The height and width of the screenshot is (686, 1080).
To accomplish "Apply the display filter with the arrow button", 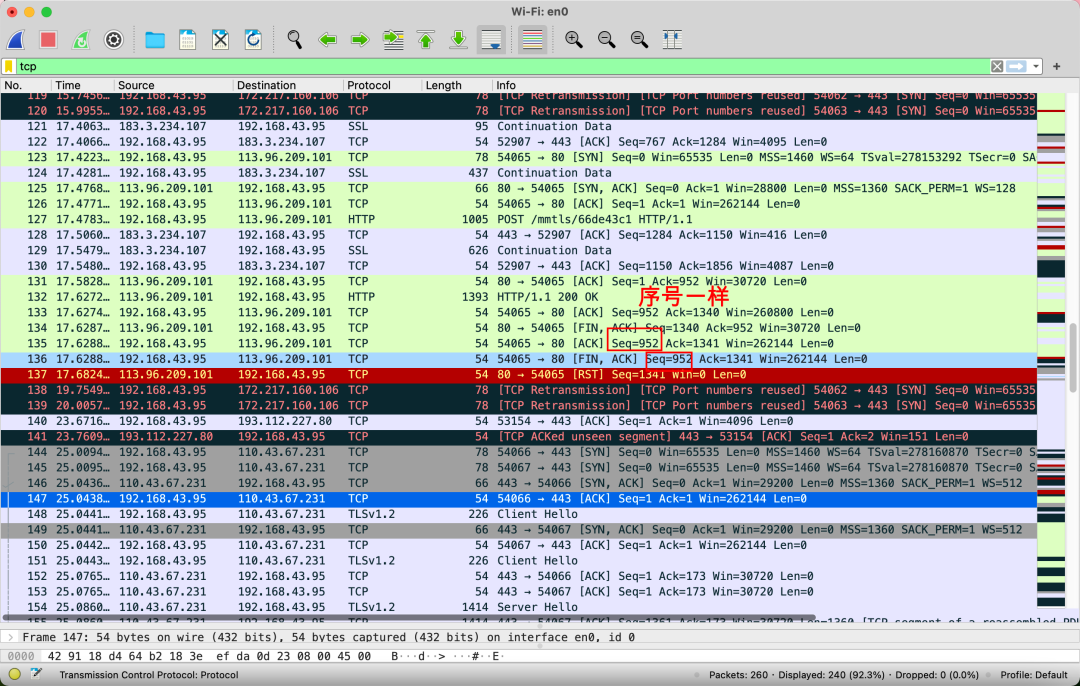I will tap(1016, 66).
